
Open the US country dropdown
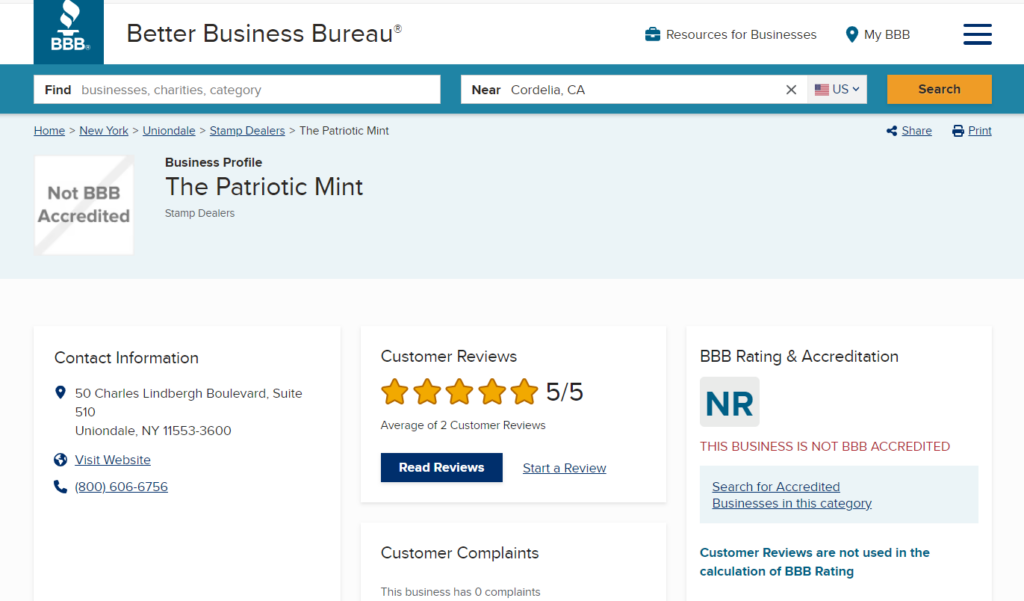[x=837, y=89]
